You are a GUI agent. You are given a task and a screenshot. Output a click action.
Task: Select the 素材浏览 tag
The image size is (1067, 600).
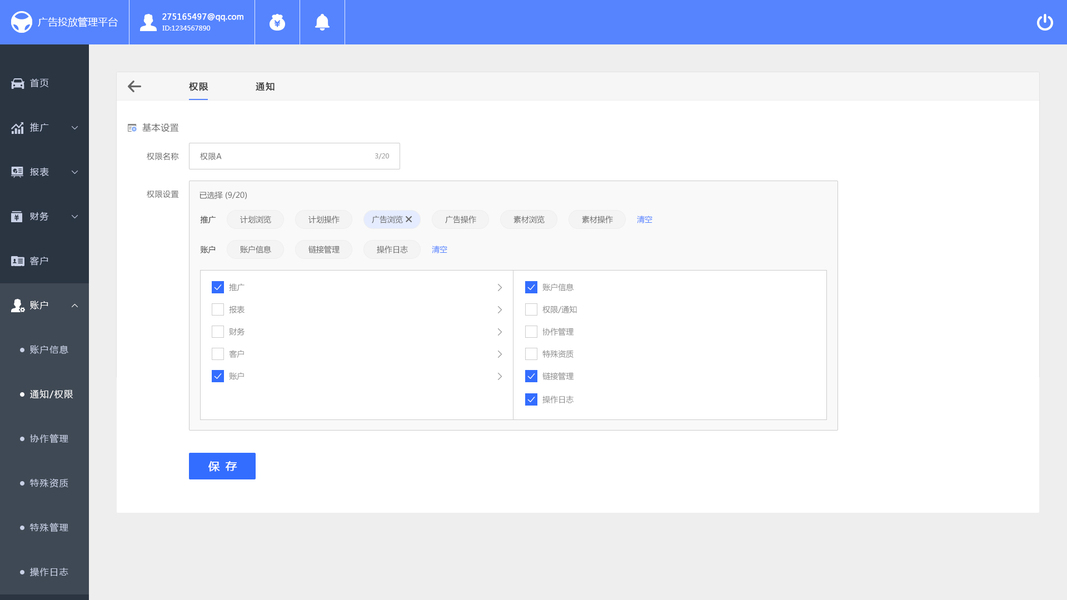click(529, 220)
